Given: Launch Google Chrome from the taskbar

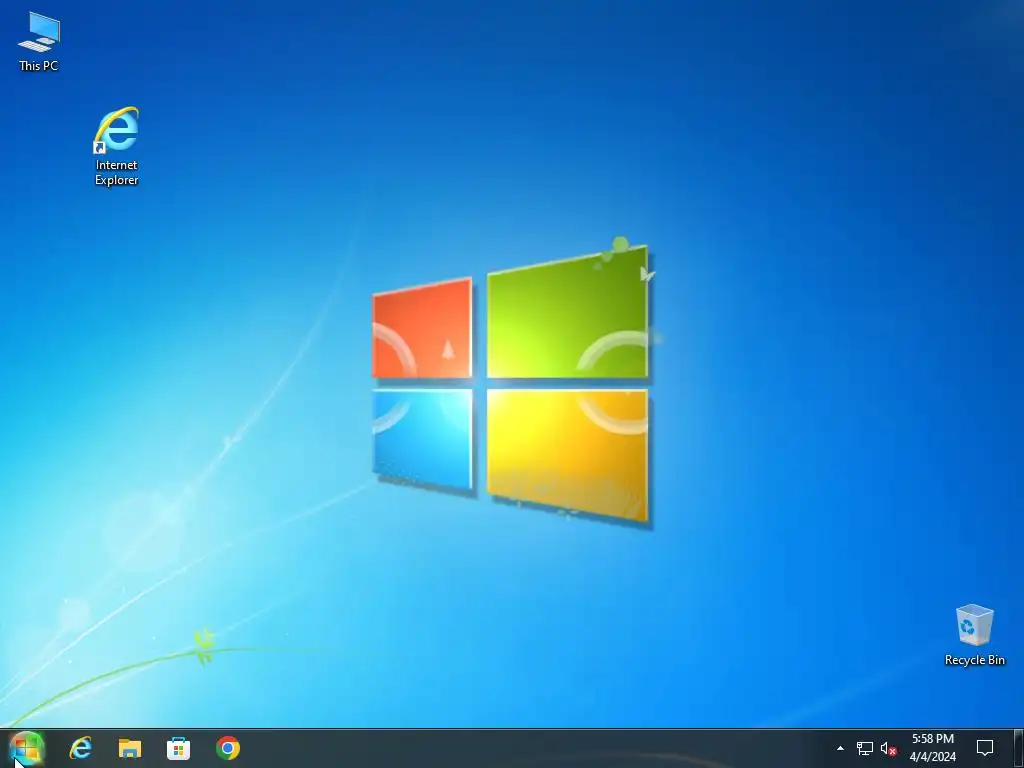Looking at the screenshot, I should click(x=227, y=748).
